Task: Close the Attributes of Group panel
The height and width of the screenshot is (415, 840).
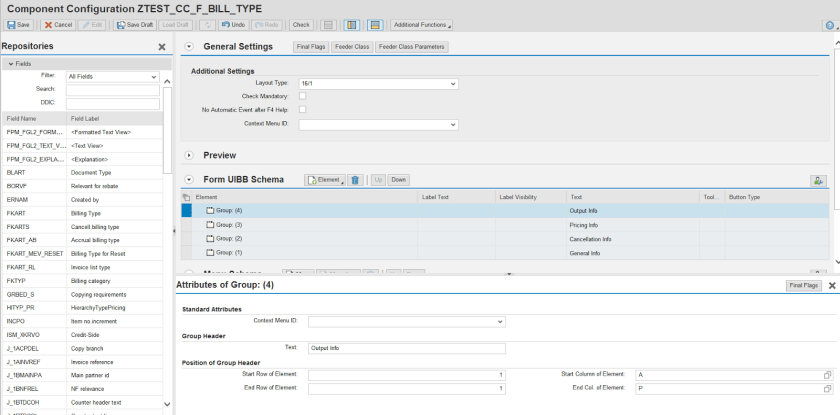Action: click(x=832, y=286)
